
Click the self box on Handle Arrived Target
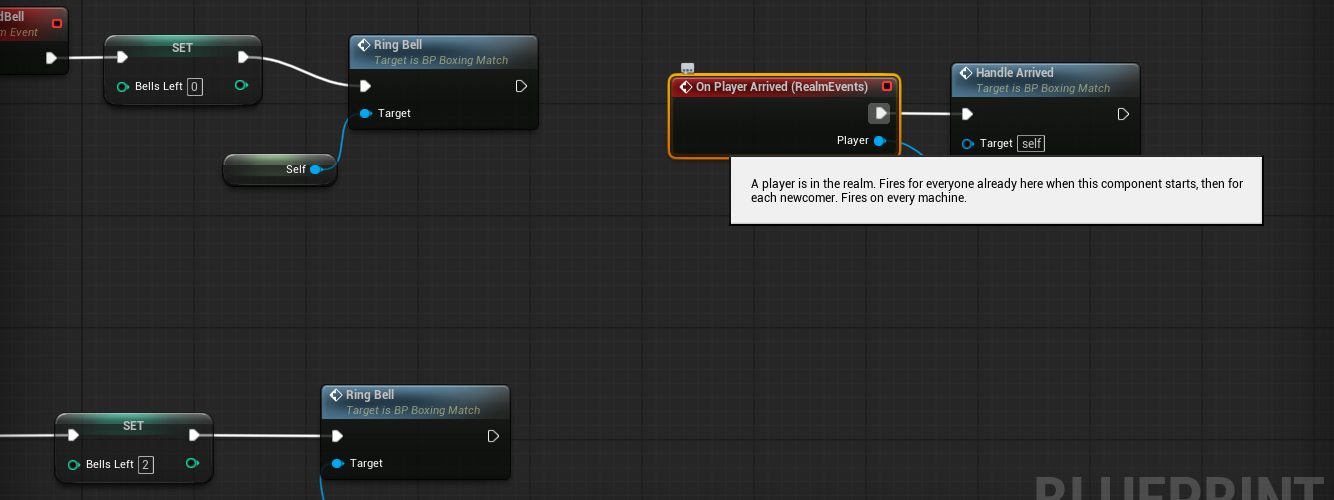point(1032,143)
